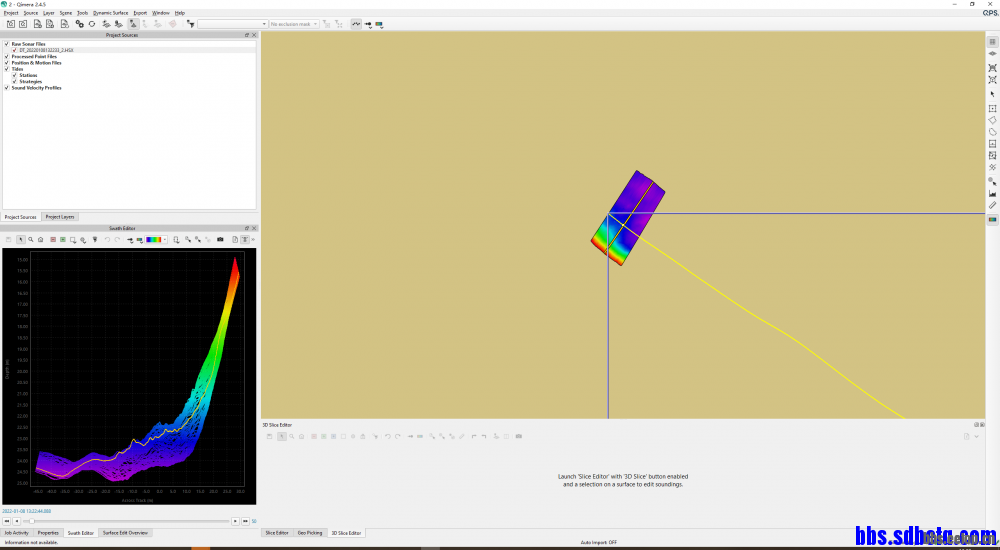Open the empty combo box in main toolbar
The height and width of the screenshot is (550, 1000).
pyautogui.click(x=231, y=23)
